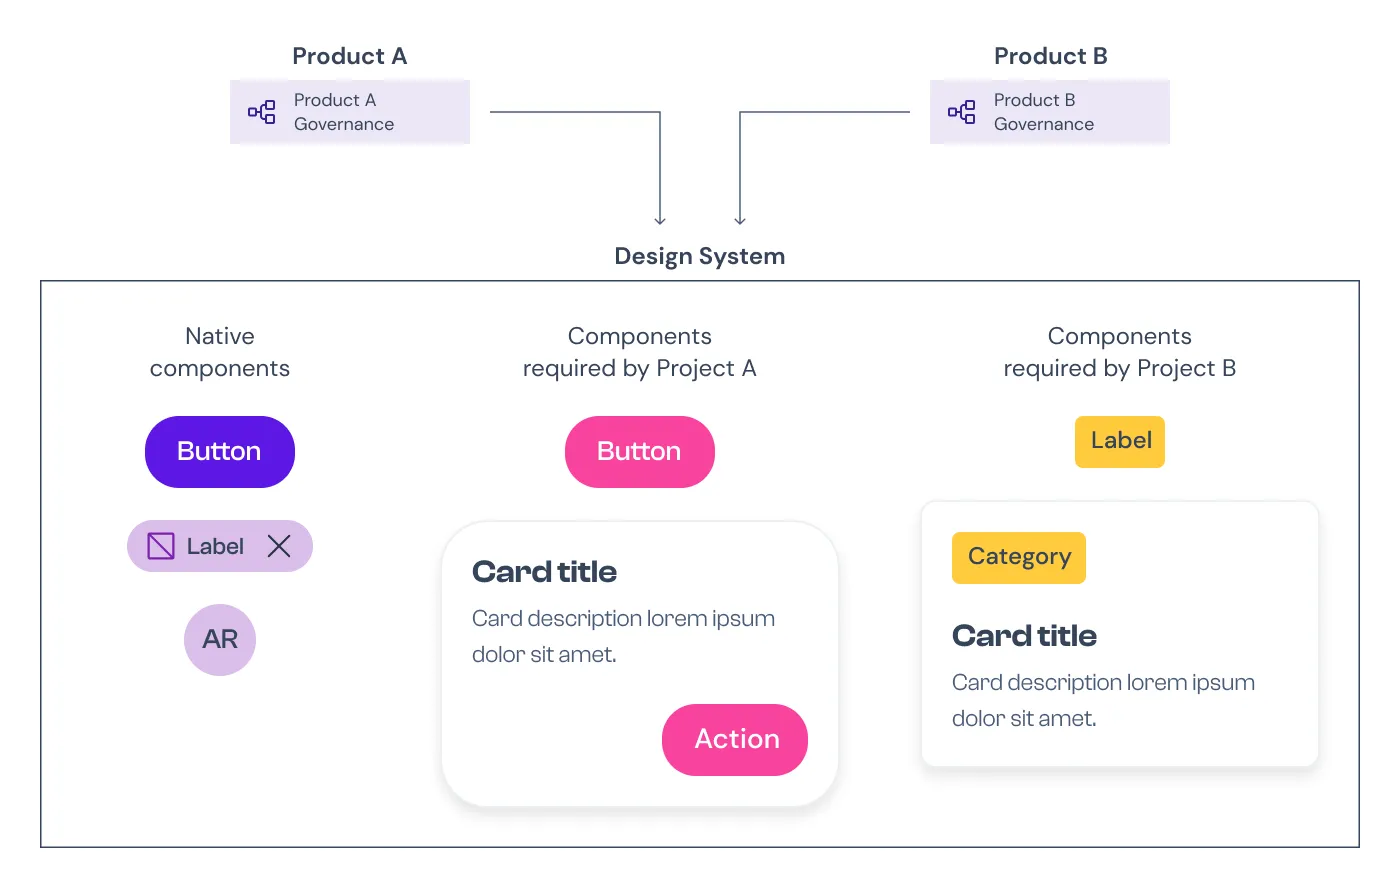Click the pink Action button in the card
1400x888 pixels.
[735, 740]
